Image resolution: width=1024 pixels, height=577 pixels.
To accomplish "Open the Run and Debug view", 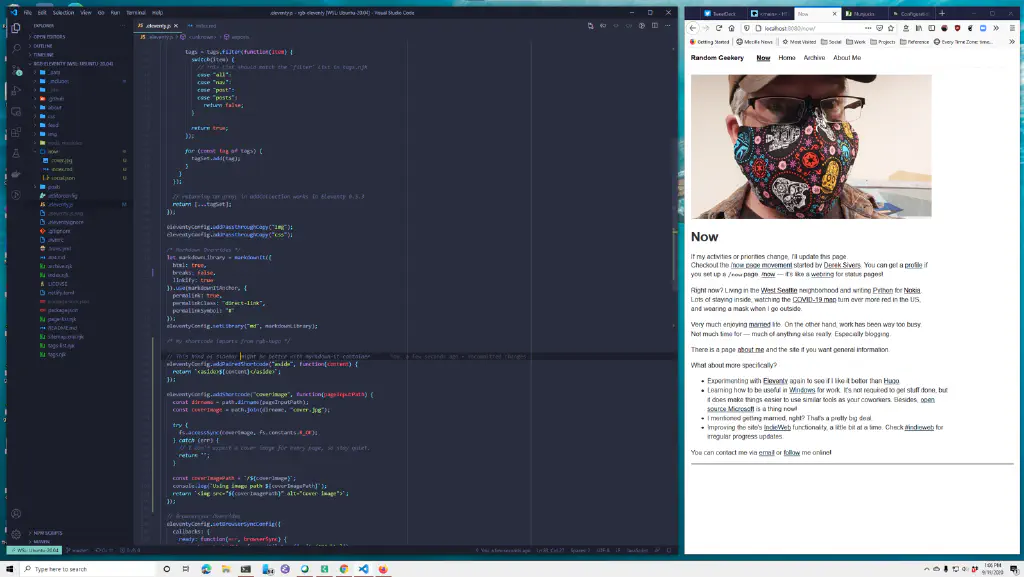I will pyautogui.click(x=16, y=91).
